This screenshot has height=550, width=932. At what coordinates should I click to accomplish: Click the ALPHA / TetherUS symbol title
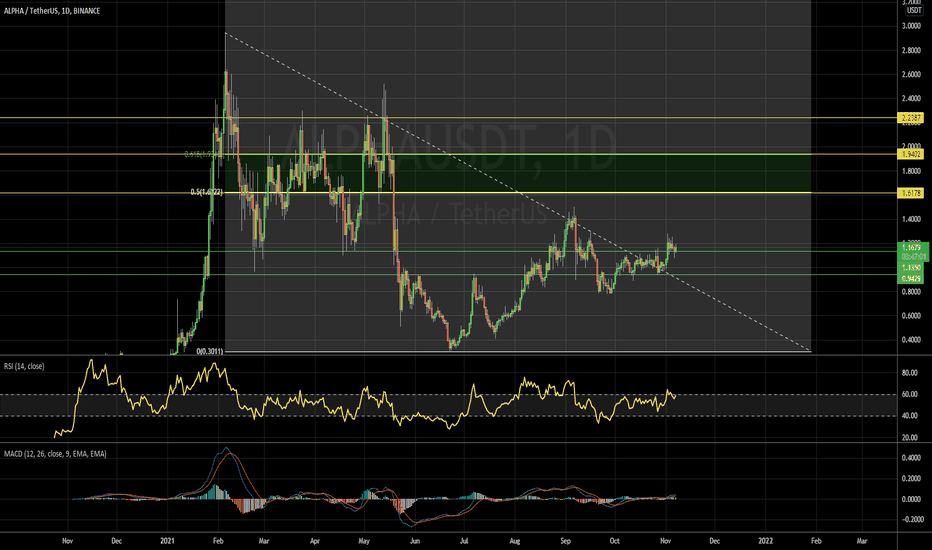coord(52,11)
